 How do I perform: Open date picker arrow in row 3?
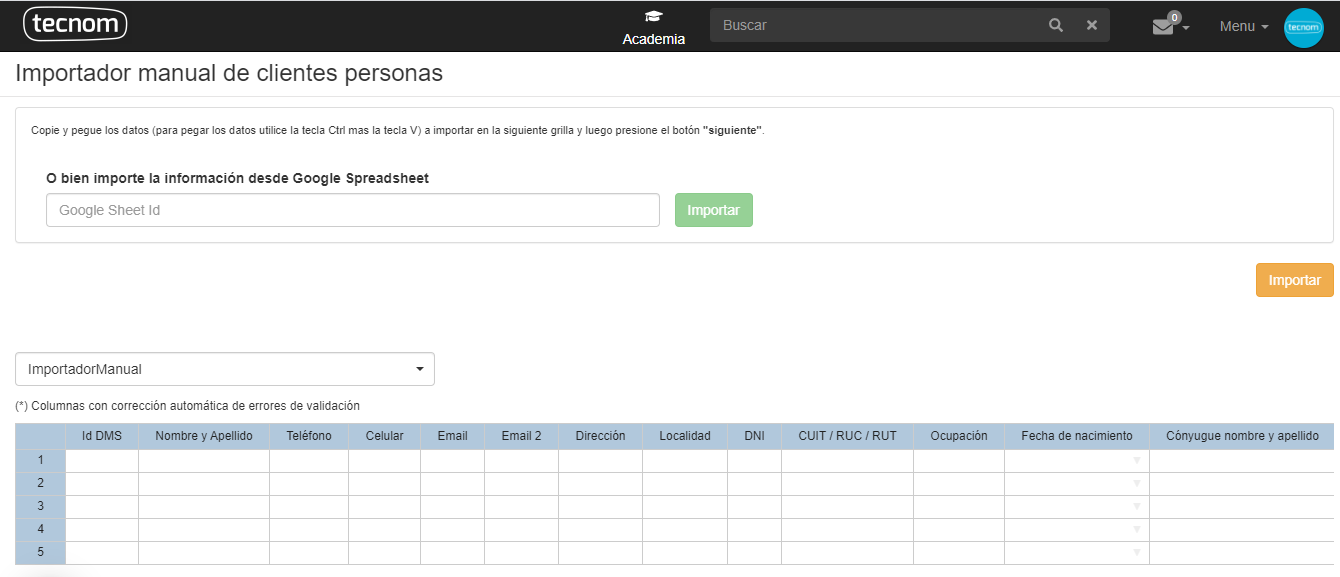click(x=1137, y=507)
